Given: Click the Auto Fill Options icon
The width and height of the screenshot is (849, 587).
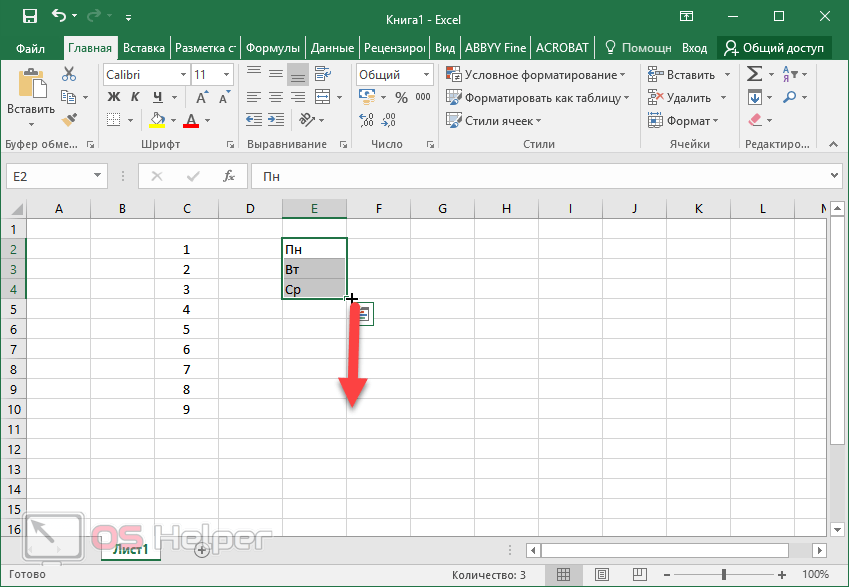Looking at the screenshot, I should [364, 314].
